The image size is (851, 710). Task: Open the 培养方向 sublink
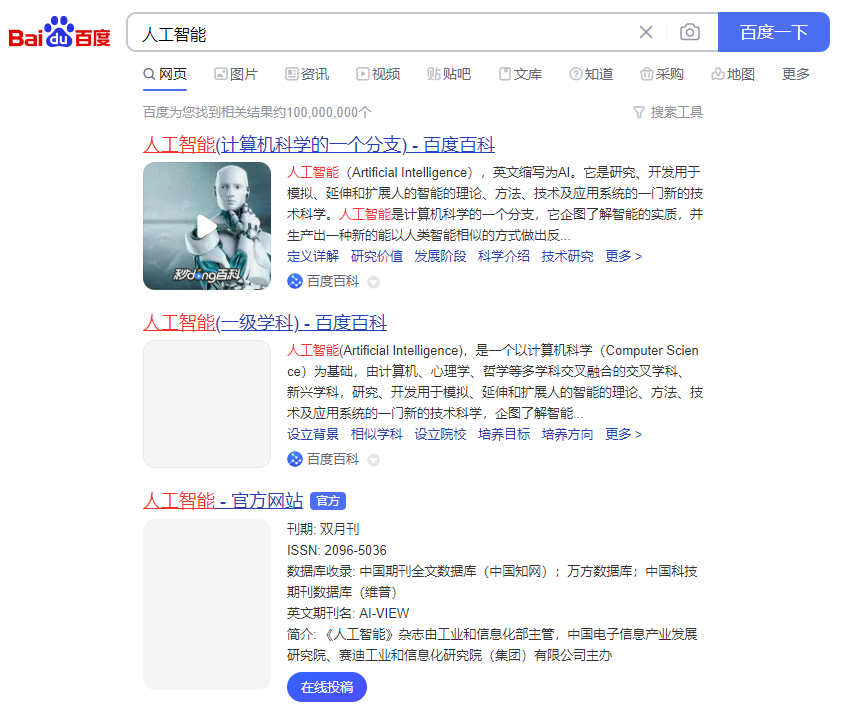pyautogui.click(x=567, y=434)
